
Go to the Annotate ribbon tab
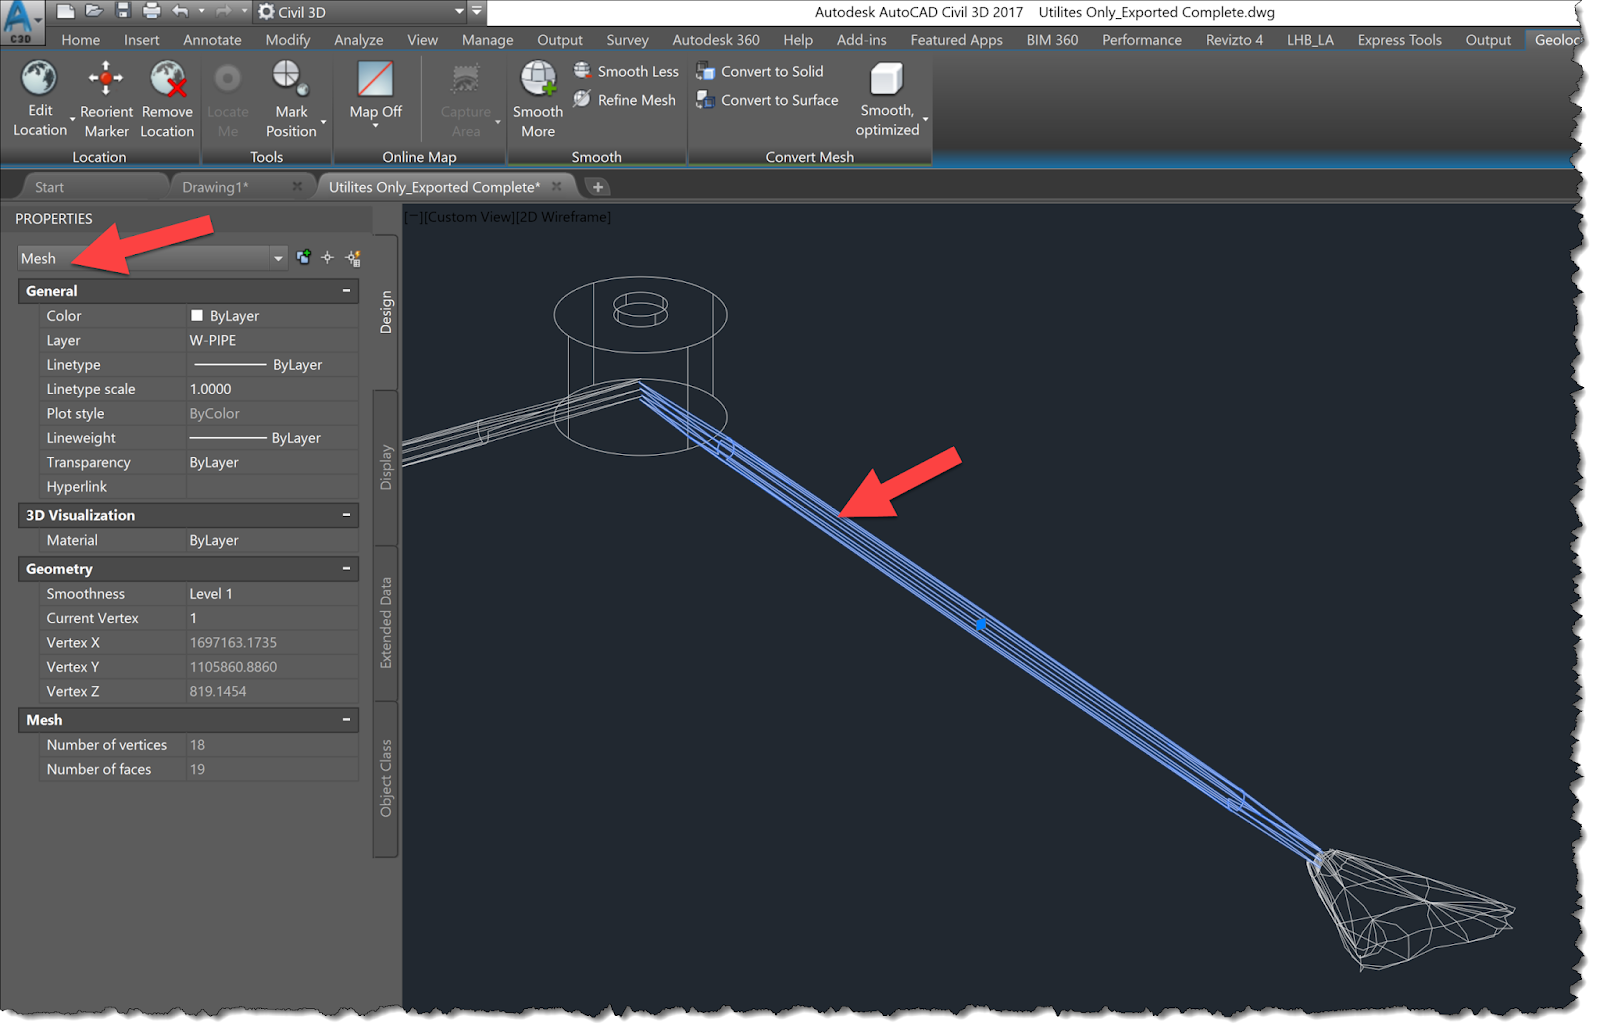pyautogui.click(x=212, y=40)
